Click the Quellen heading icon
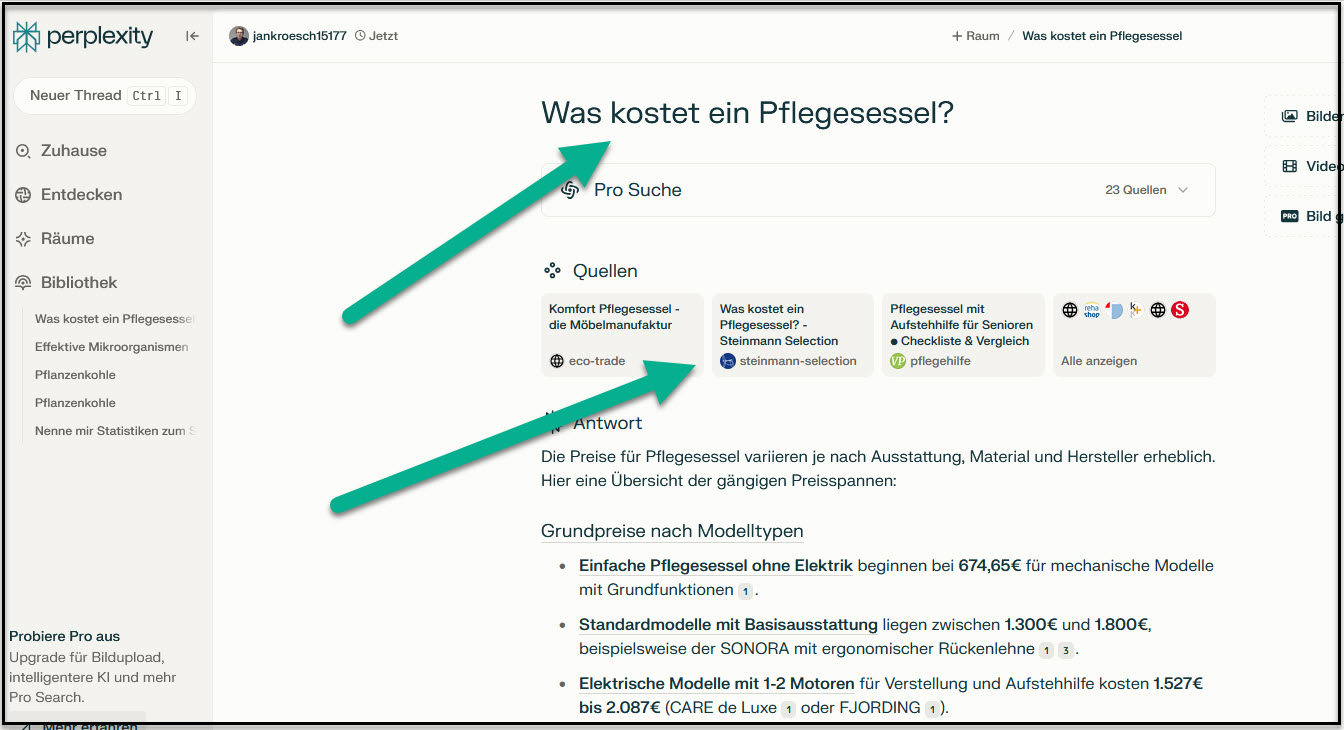 click(x=552, y=271)
